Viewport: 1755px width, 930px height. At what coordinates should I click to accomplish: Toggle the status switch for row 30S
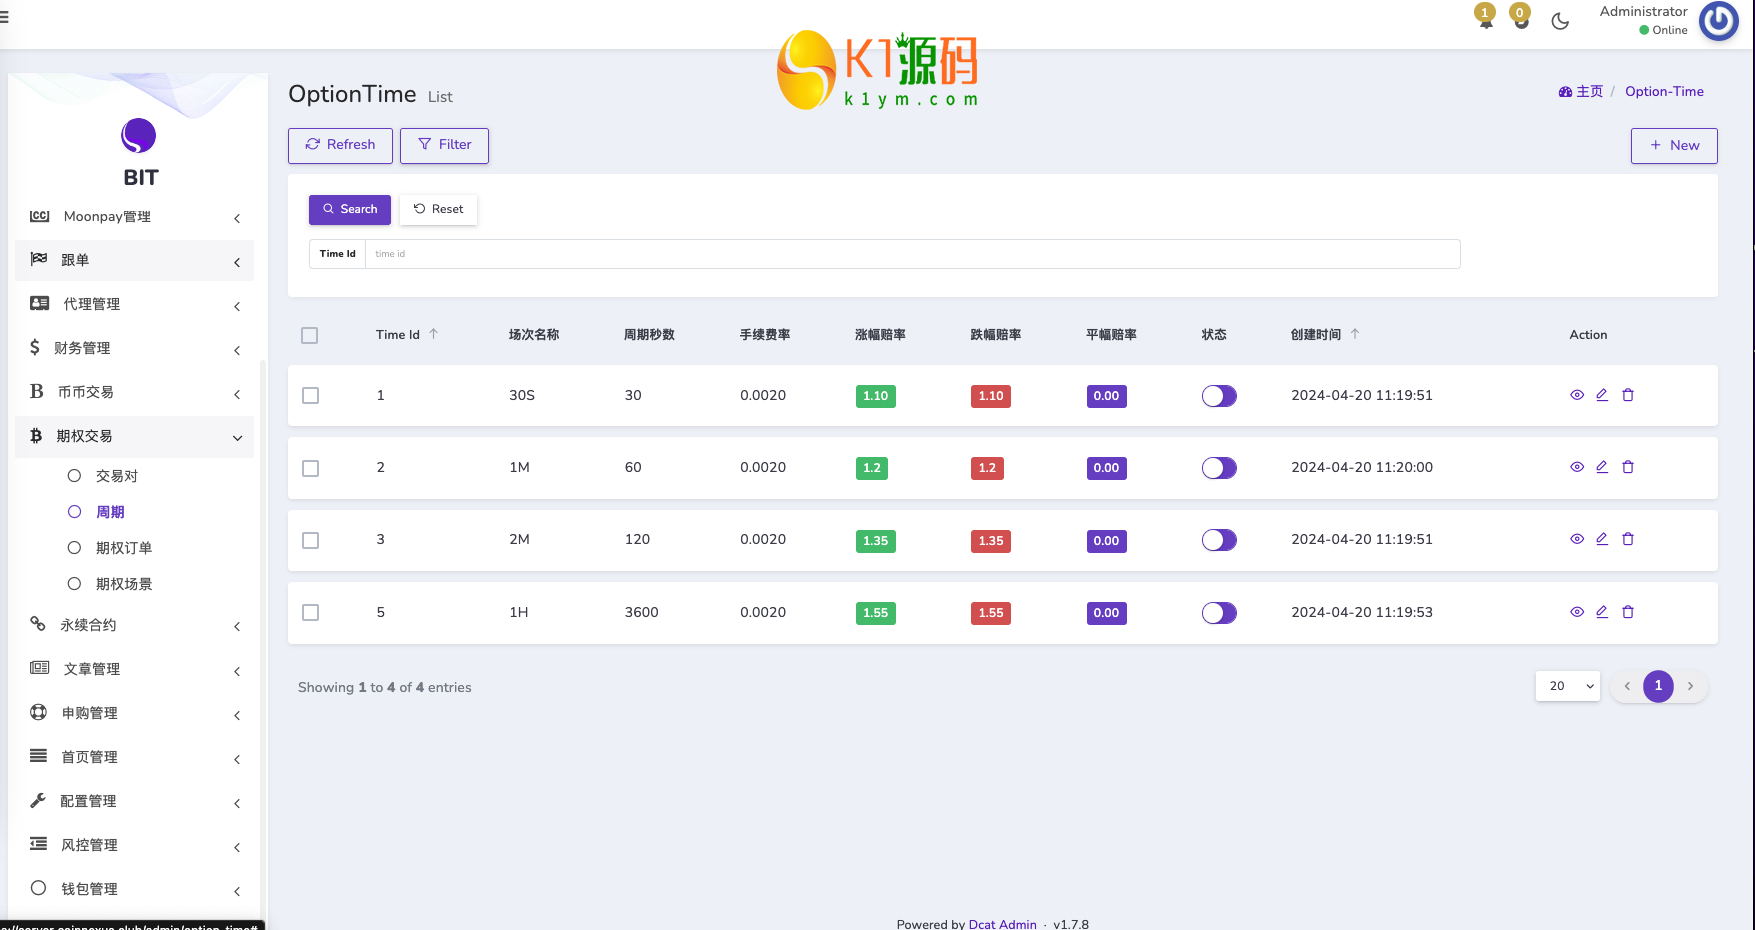tap(1219, 396)
